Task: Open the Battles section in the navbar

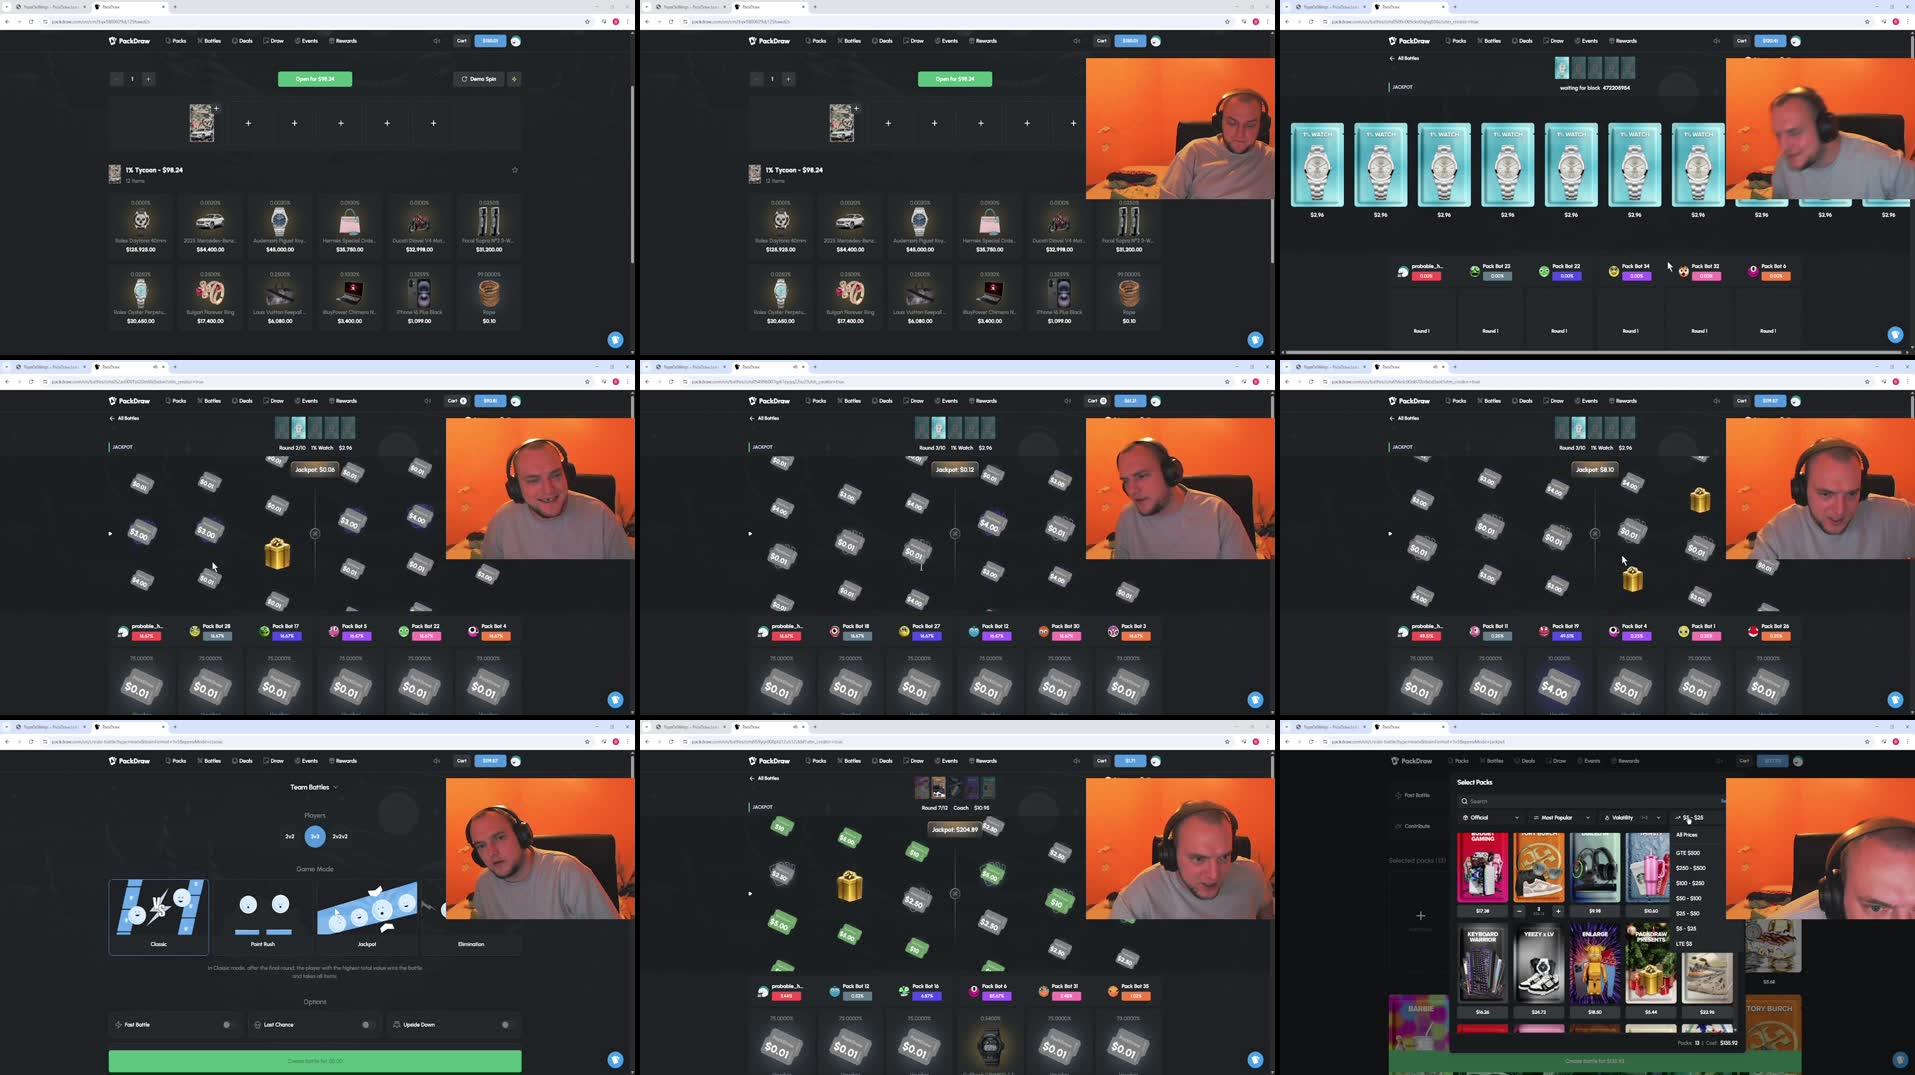Action: coord(210,41)
